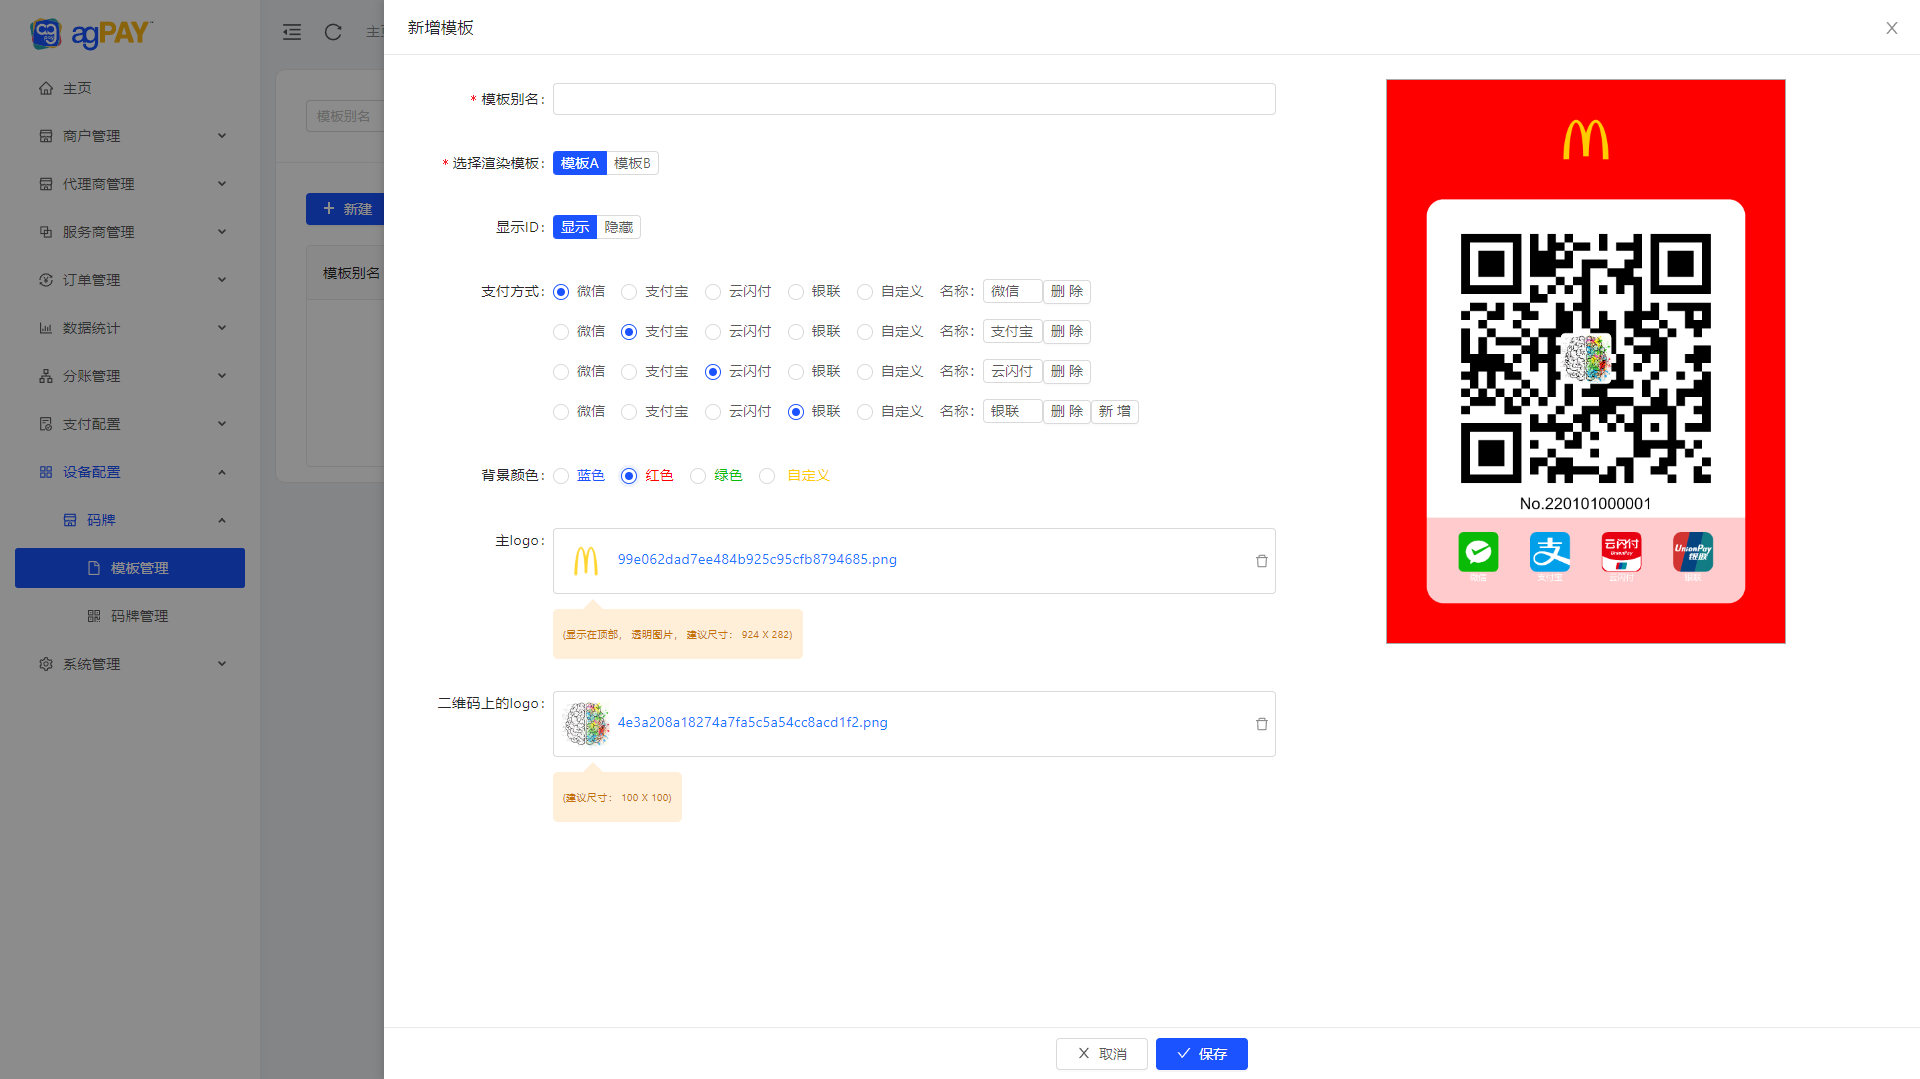Click the 代理商管理 sidebar icon
The width and height of the screenshot is (1920, 1079).
point(46,184)
